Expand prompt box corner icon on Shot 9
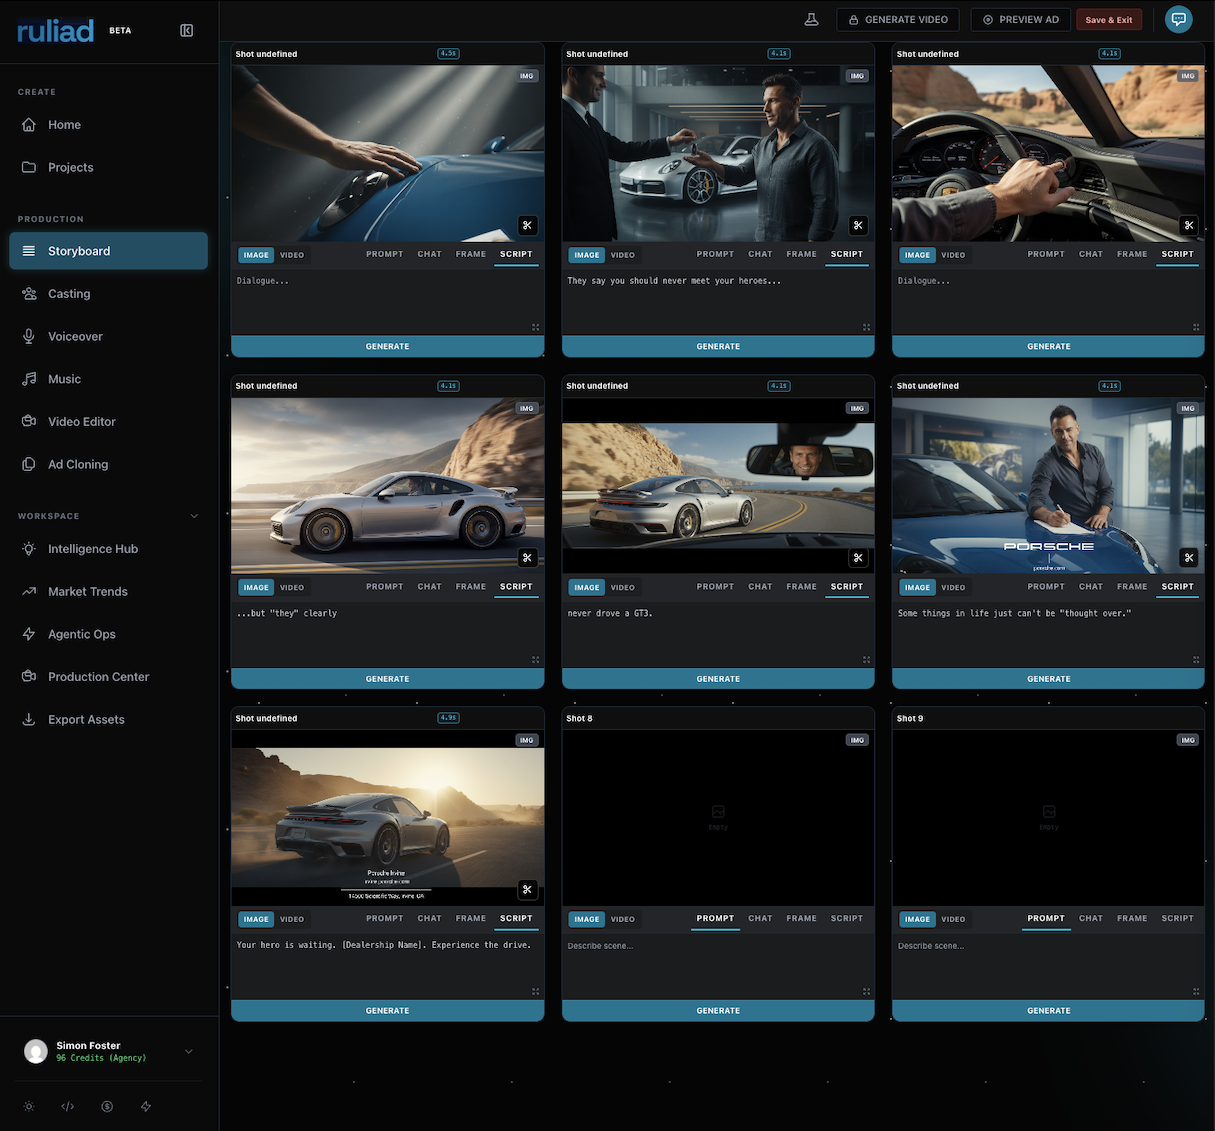Image resolution: width=1215 pixels, height=1131 pixels. click(x=1196, y=991)
